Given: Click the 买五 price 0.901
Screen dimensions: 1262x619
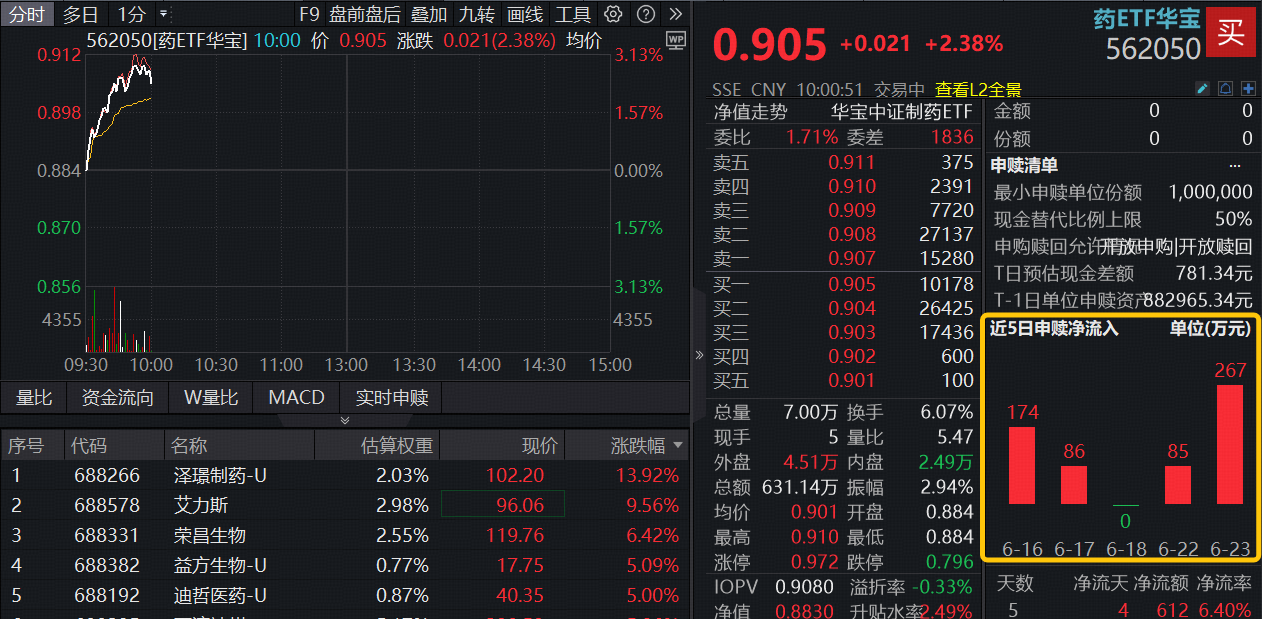Looking at the screenshot, I should click(x=852, y=381).
